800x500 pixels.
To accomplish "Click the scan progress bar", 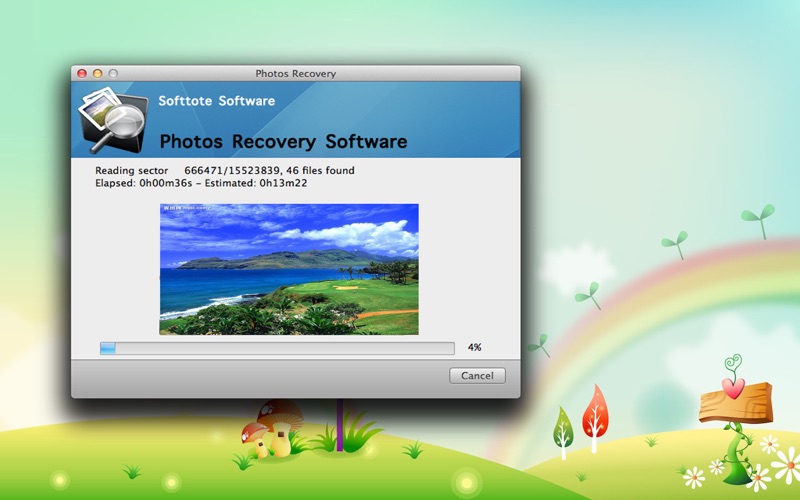I will click(277, 348).
